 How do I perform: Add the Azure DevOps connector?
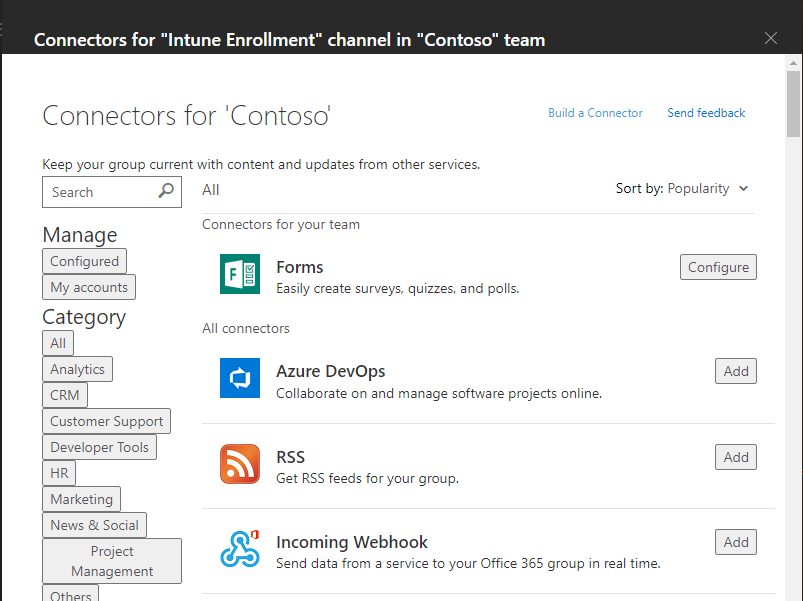pos(735,371)
